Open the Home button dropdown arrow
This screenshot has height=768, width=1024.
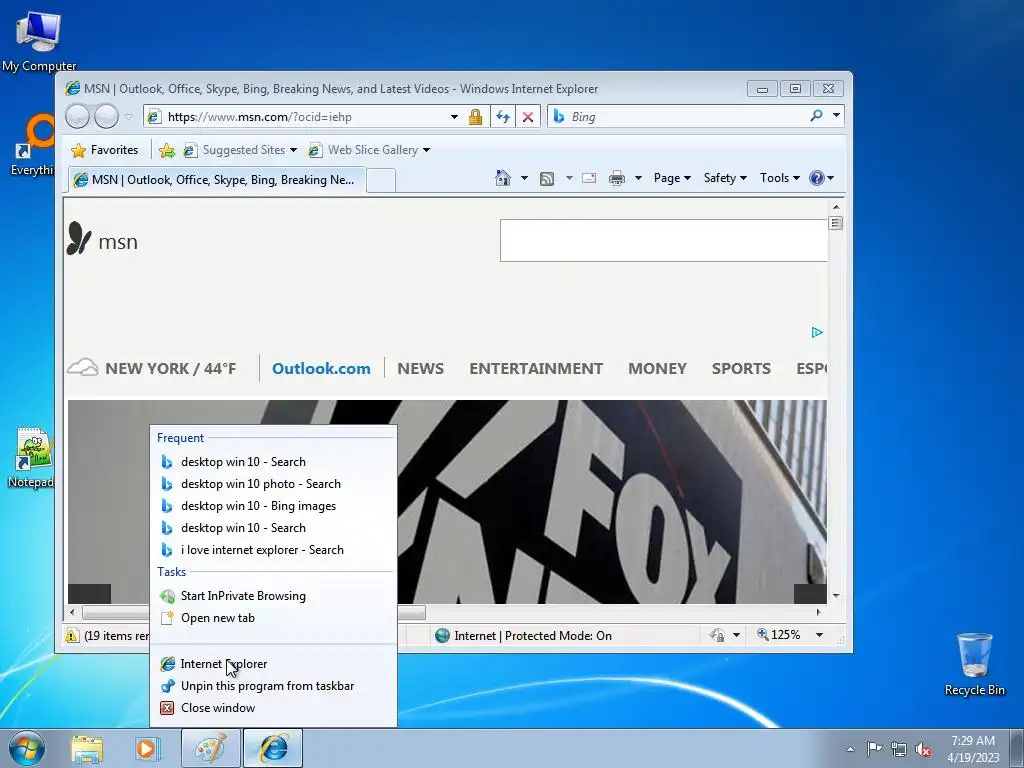524,178
